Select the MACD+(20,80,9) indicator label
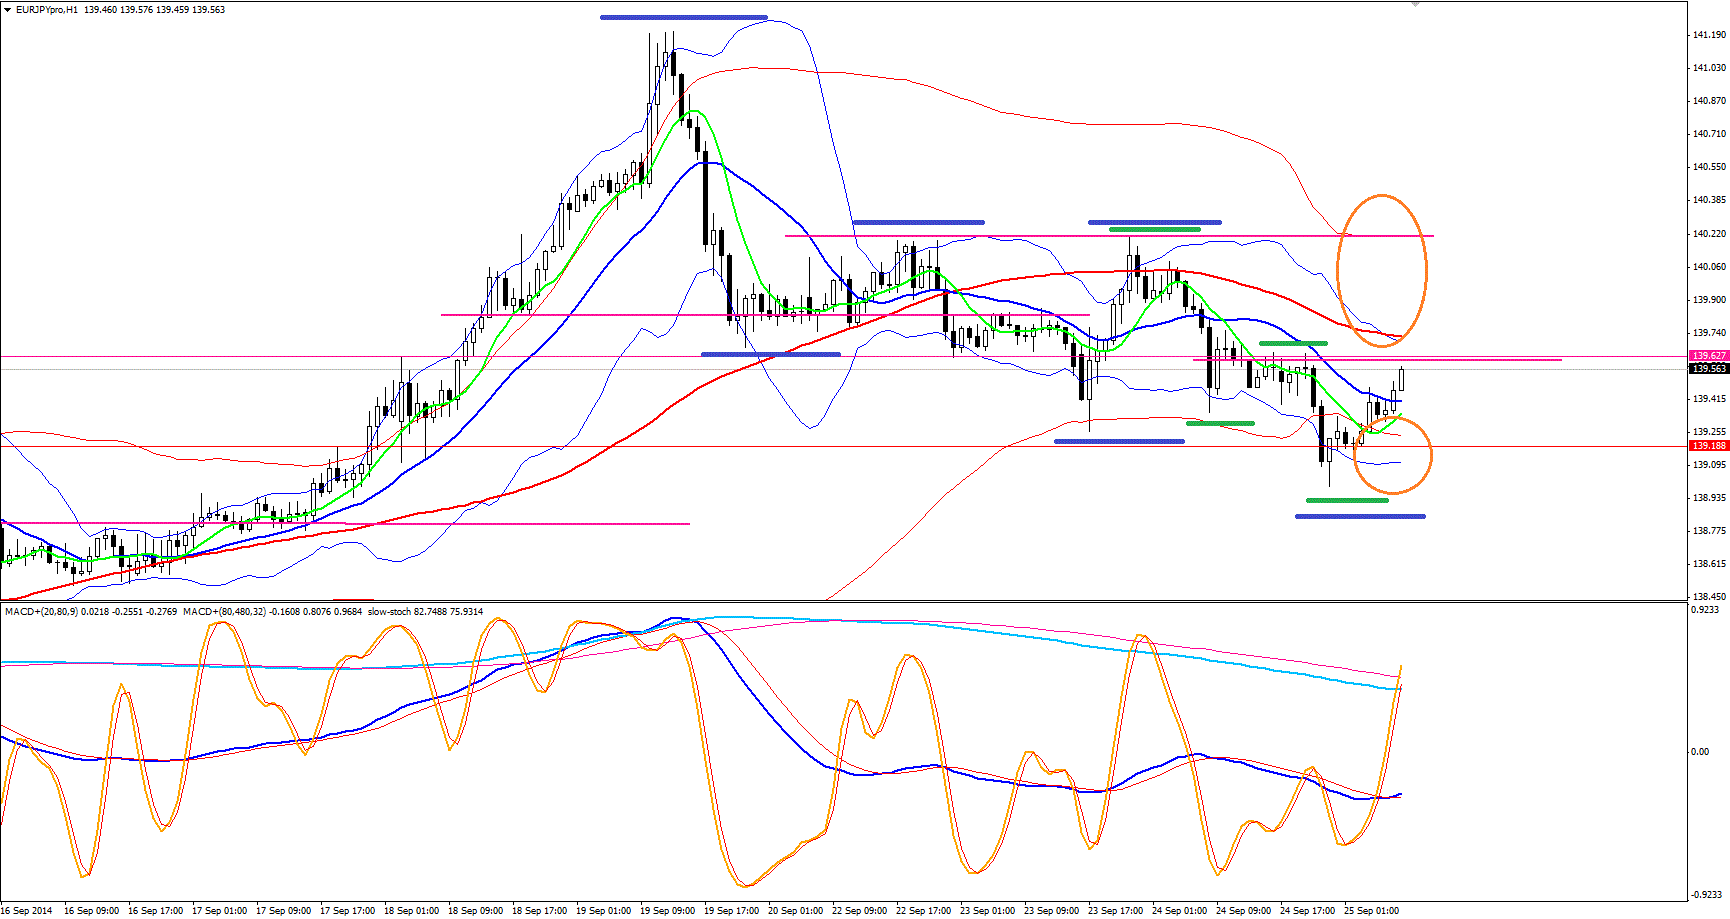Image resolution: width=1730 pixels, height=919 pixels. [x=42, y=611]
